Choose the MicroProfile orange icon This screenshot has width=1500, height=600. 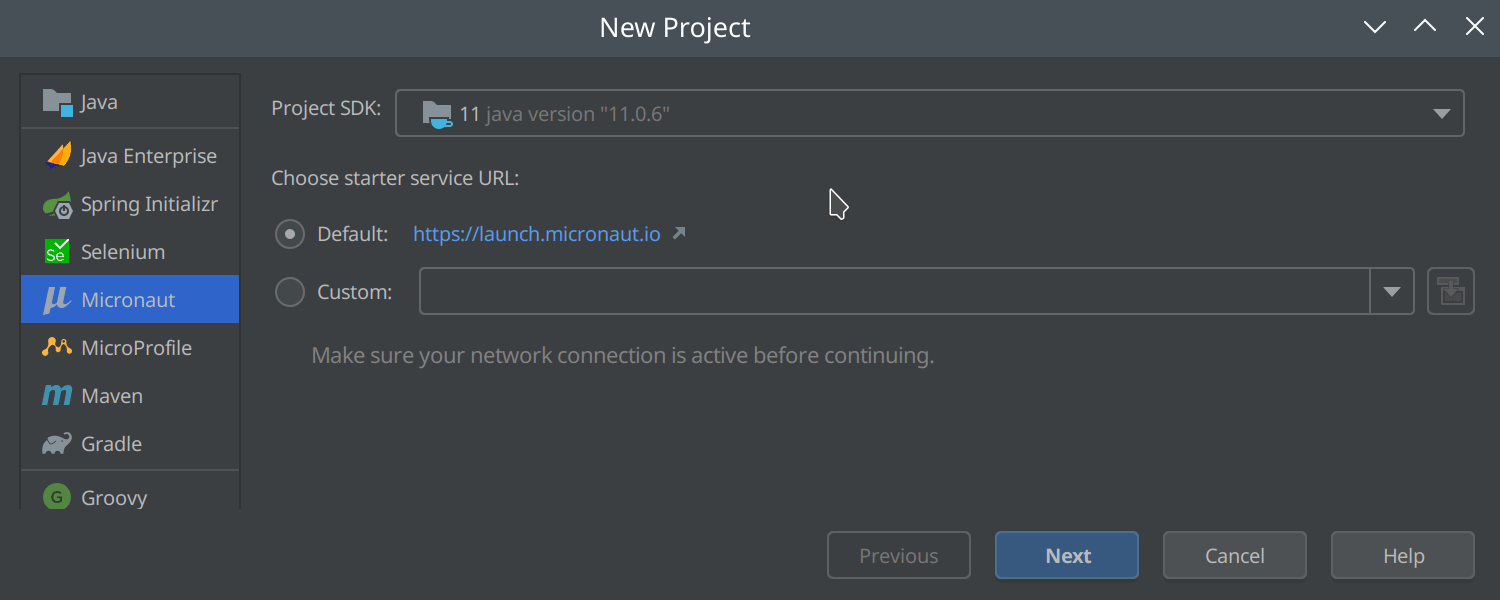[x=57, y=348]
